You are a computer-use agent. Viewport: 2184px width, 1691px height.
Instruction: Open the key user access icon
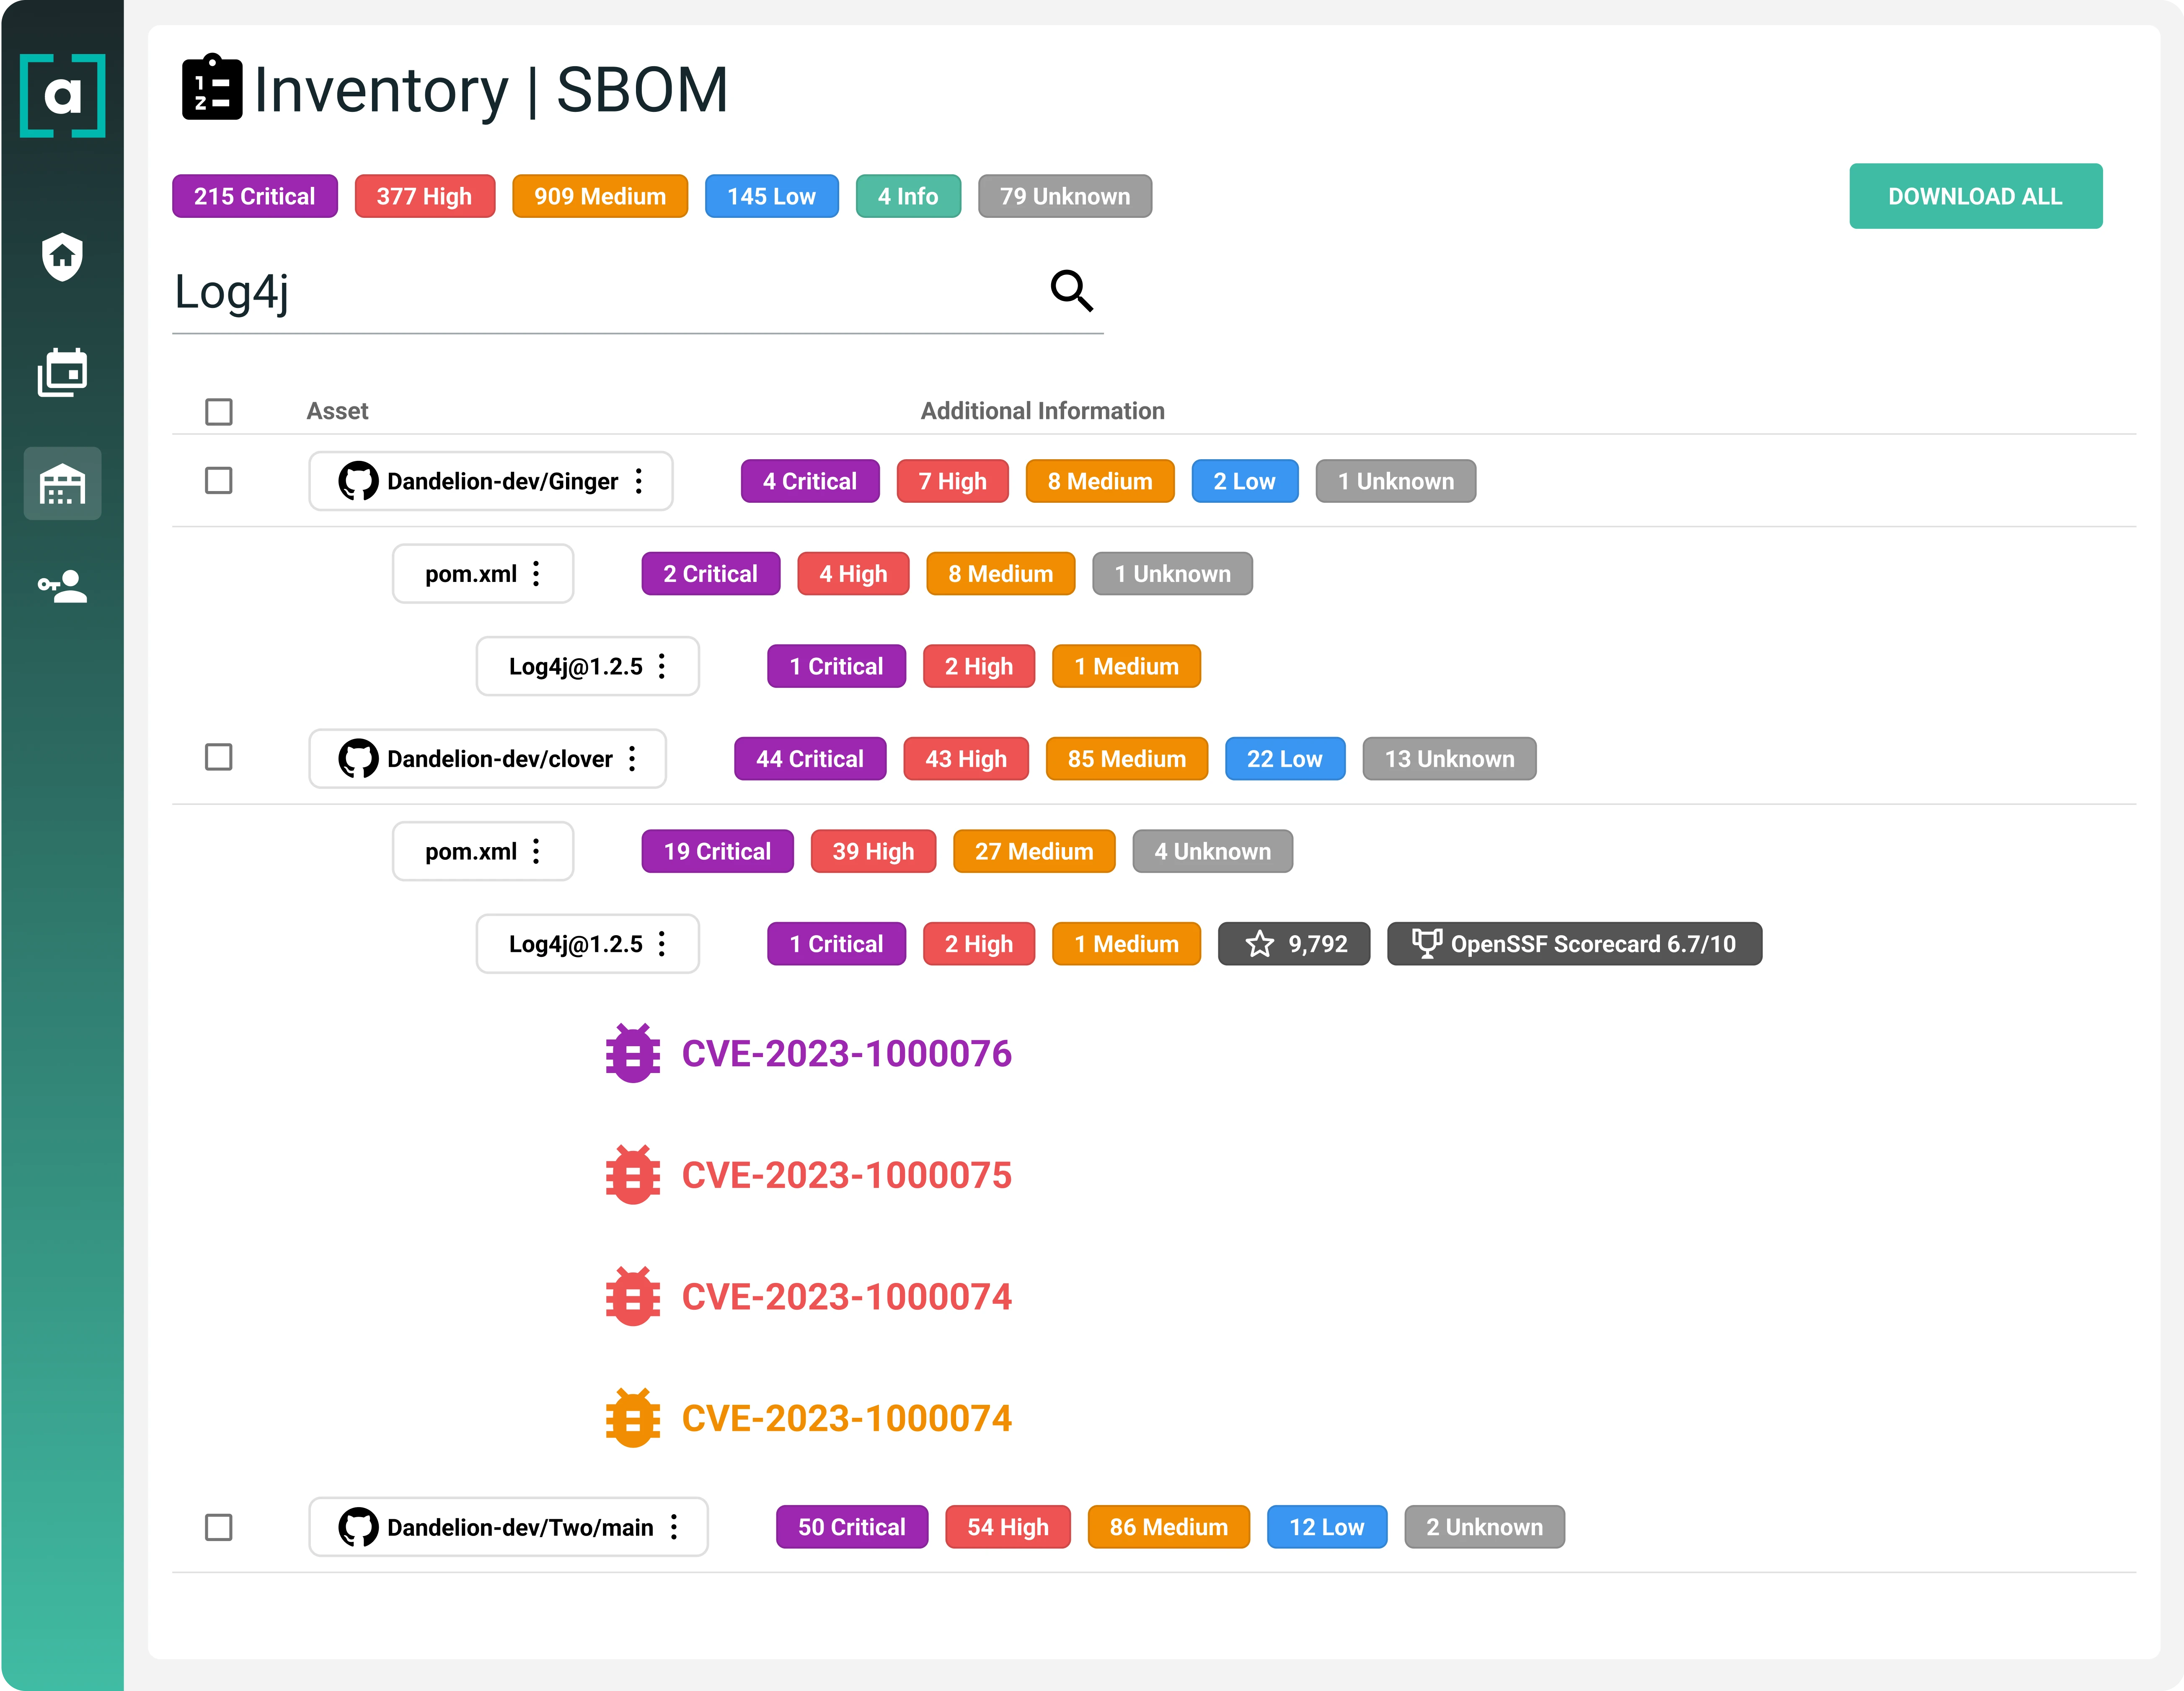[62, 586]
